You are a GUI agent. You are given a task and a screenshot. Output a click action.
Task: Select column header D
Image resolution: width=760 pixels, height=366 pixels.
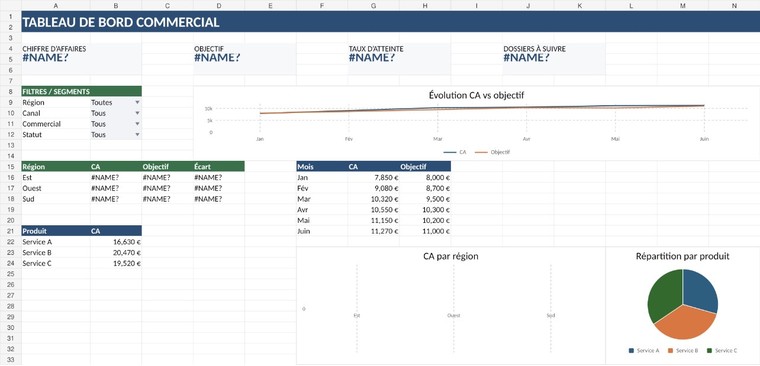coord(219,5)
